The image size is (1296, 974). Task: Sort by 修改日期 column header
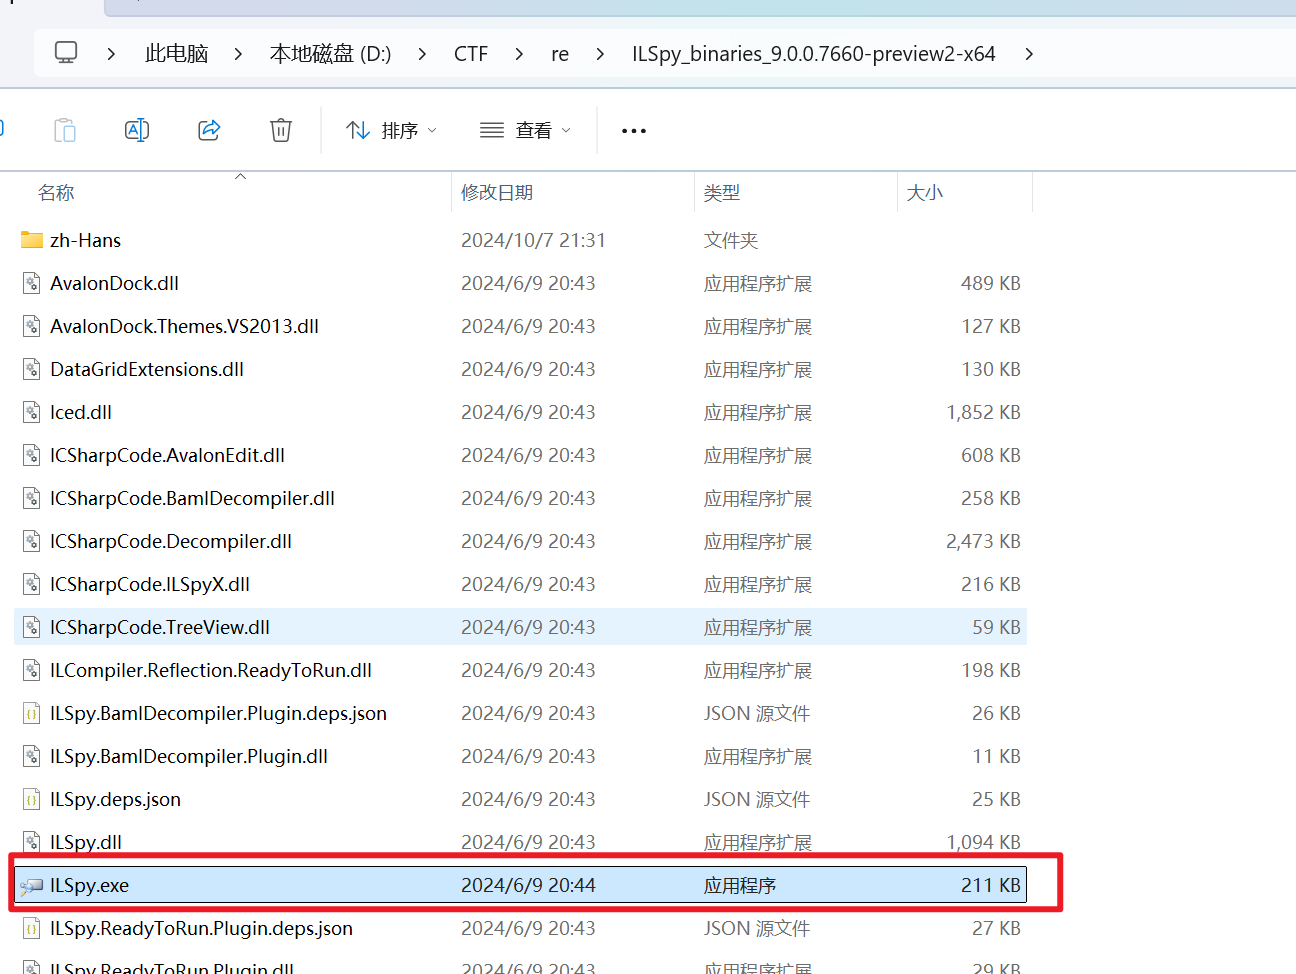click(497, 193)
